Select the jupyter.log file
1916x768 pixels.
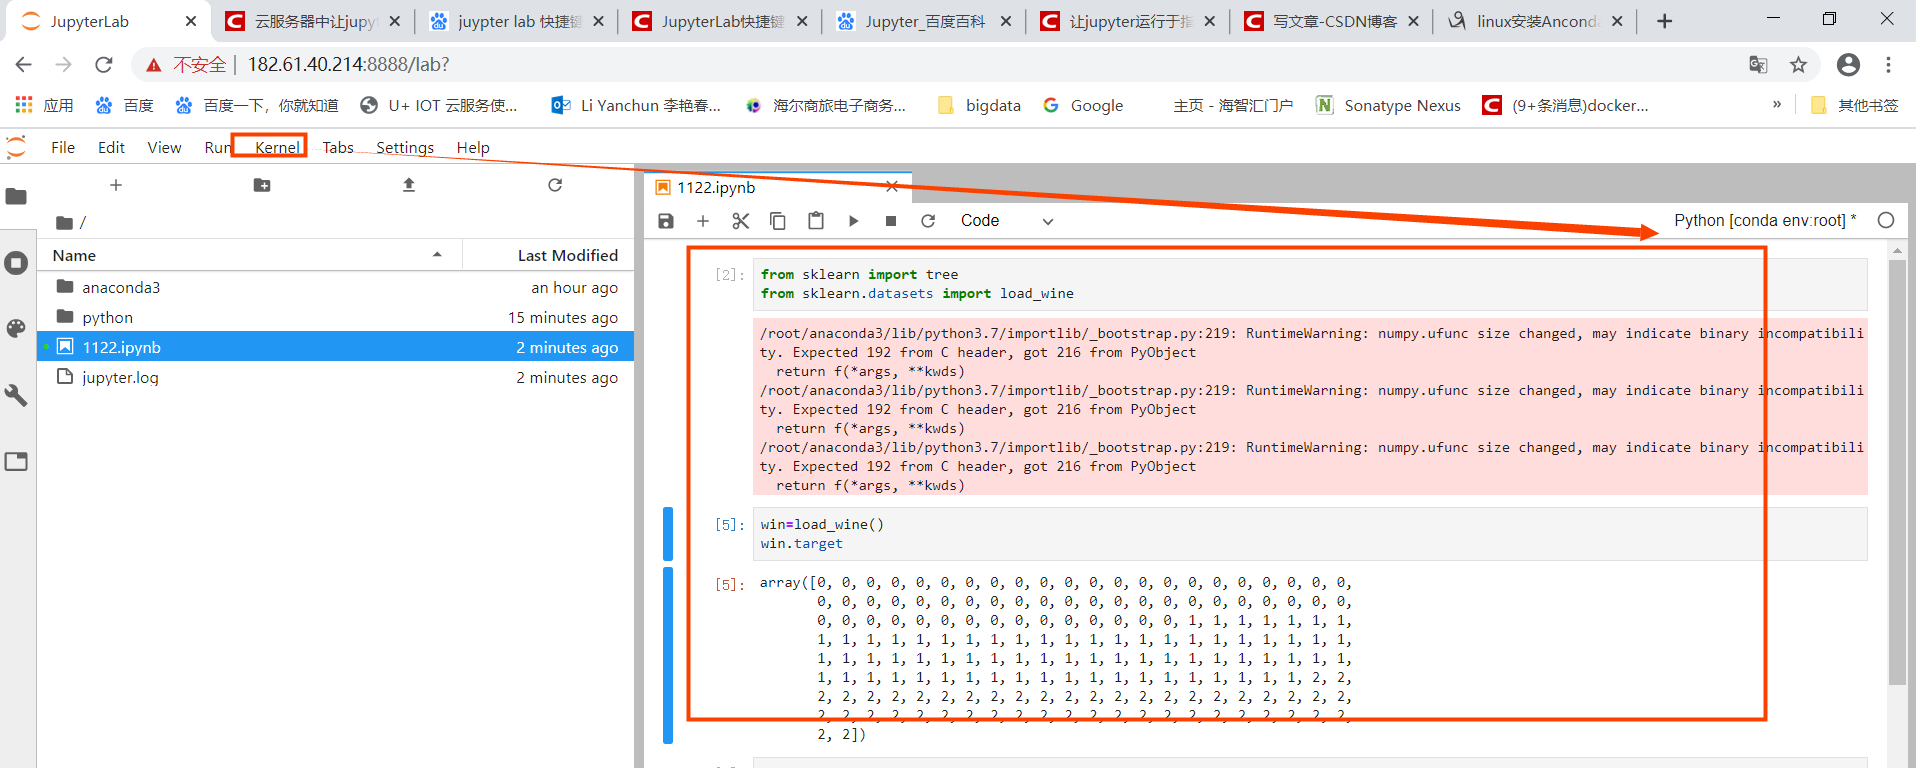[x=335, y=377]
